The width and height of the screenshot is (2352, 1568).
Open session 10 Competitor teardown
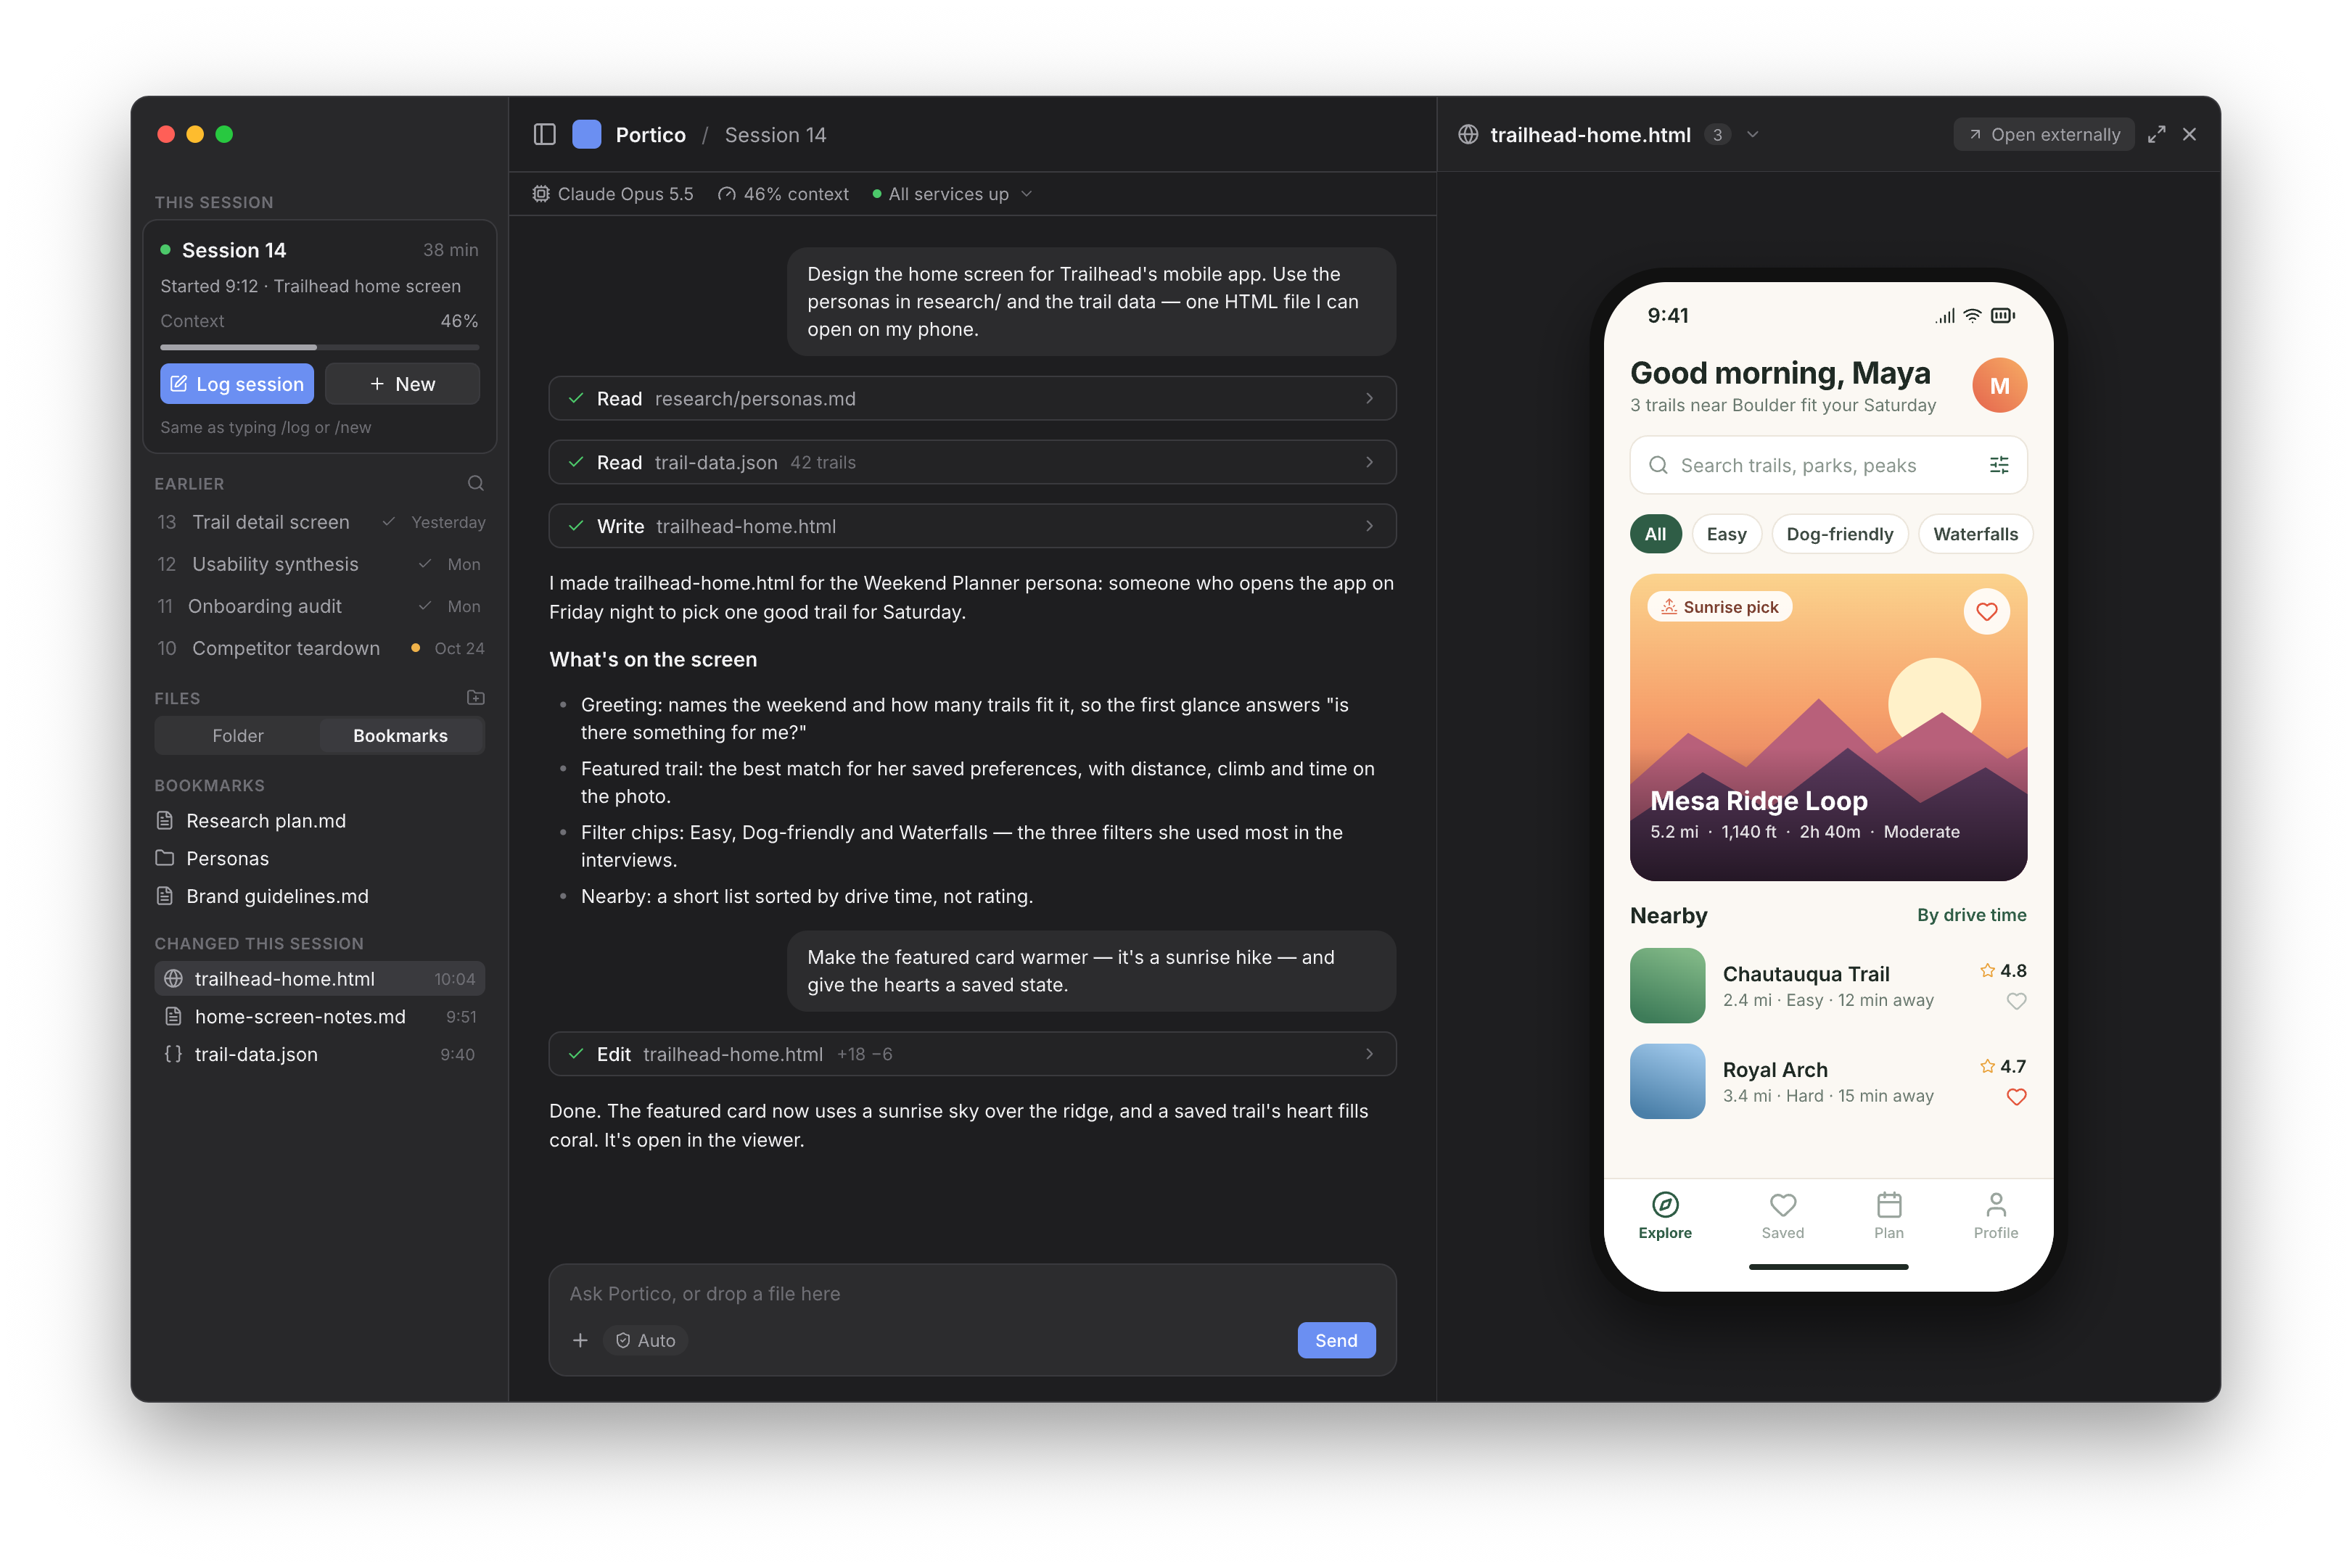(x=320, y=648)
